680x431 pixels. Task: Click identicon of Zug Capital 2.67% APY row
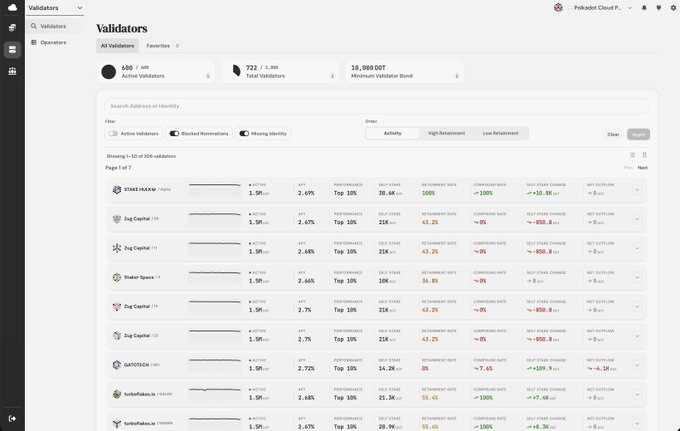pyautogui.click(x=117, y=219)
